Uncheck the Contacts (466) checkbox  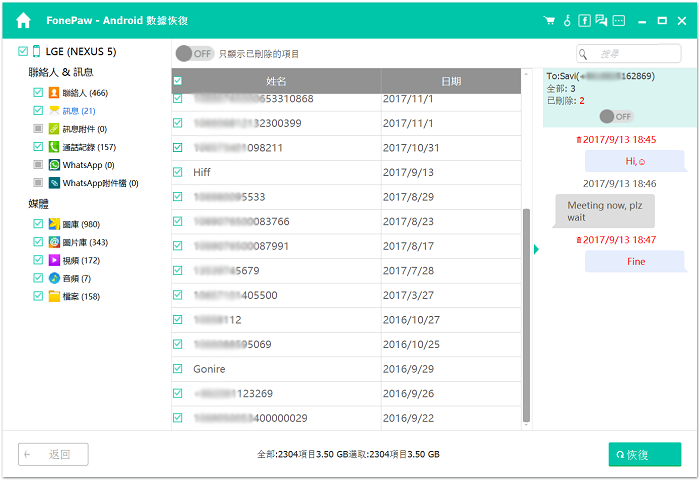click(38, 92)
